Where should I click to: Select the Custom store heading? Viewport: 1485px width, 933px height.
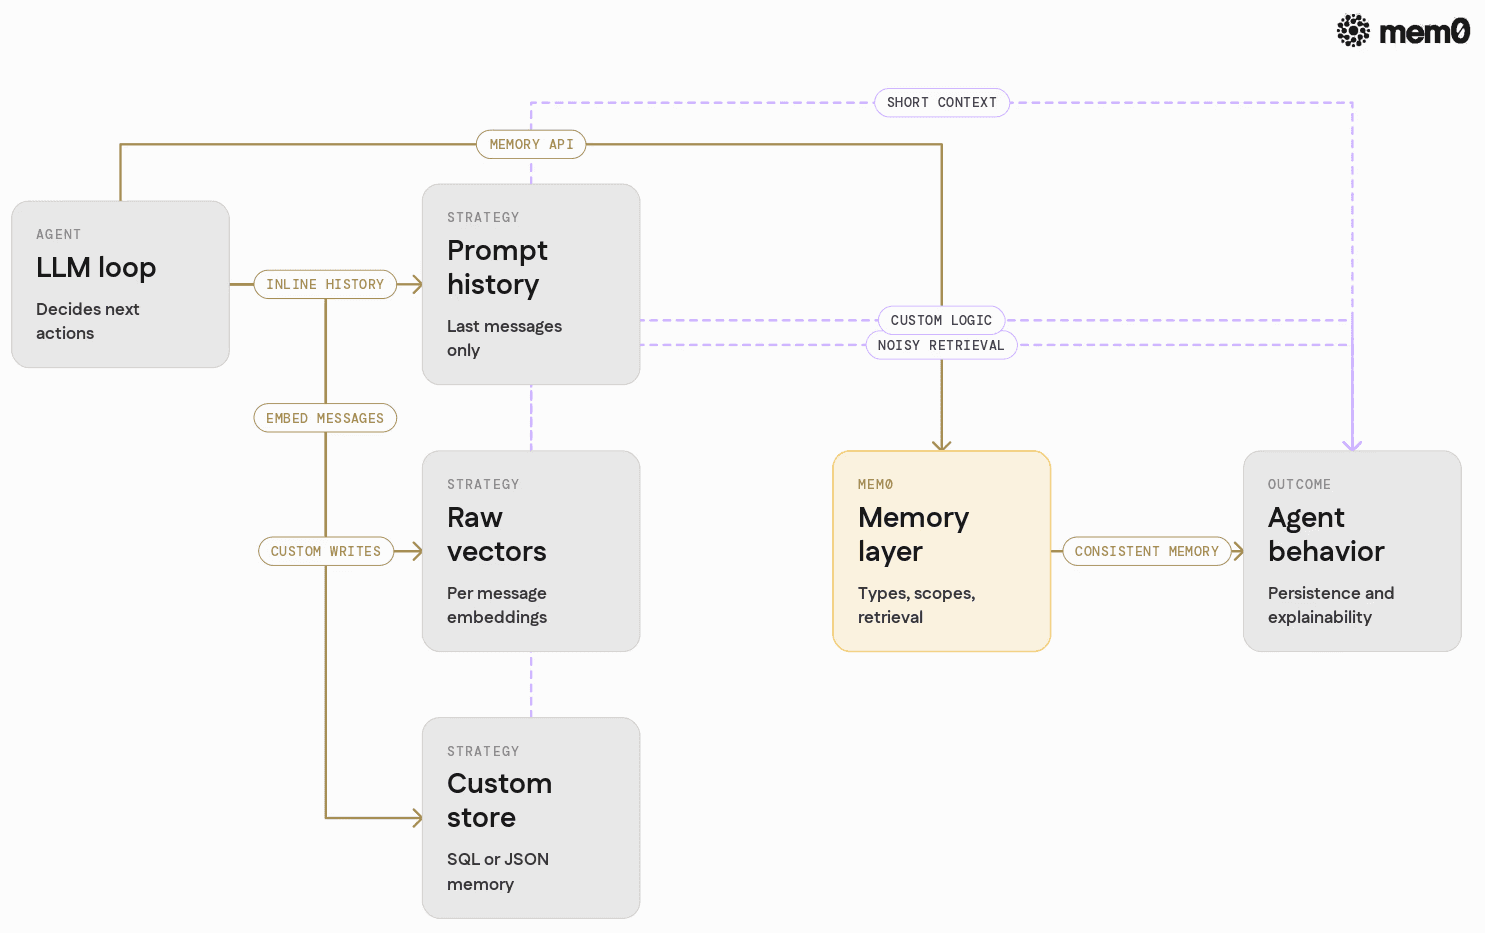[499, 800]
